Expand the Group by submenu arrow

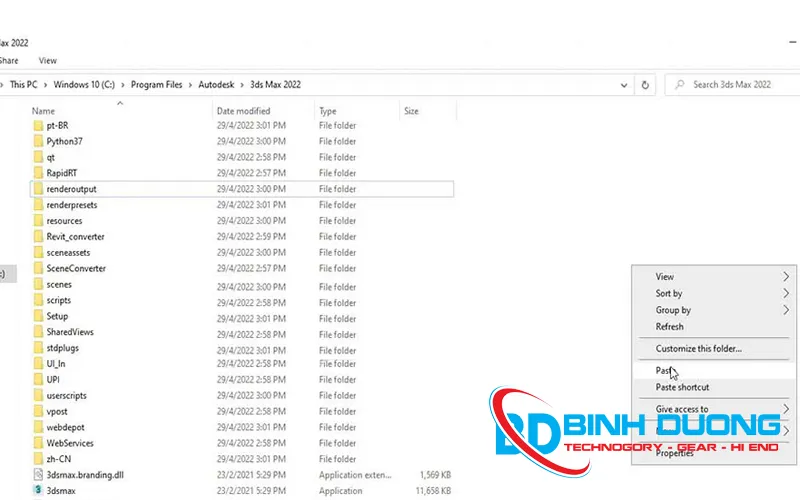pyautogui.click(x=786, y=310)
